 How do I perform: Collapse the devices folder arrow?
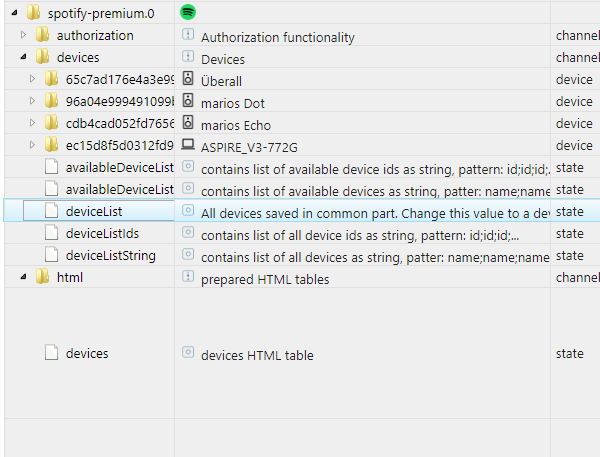click(24, 58)
